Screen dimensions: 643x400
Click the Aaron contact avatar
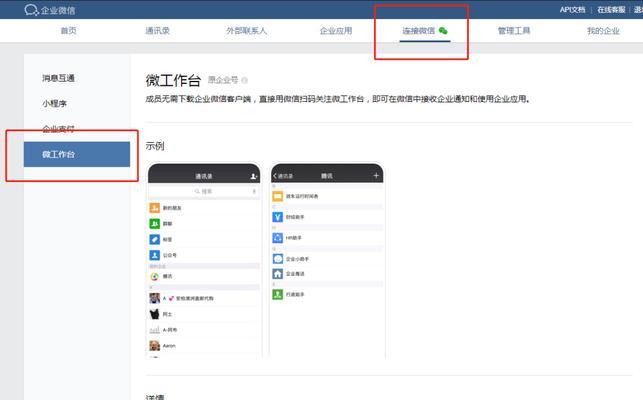coord(155,346)
